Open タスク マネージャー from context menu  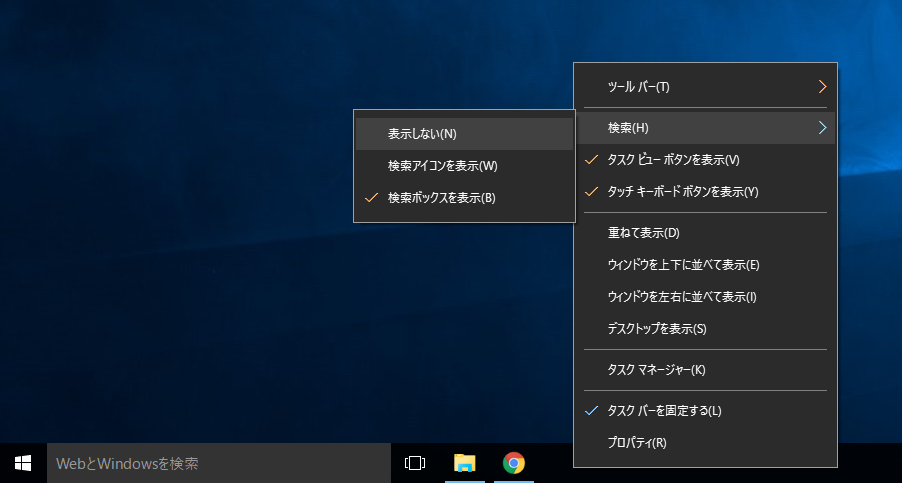click(656, 370)
